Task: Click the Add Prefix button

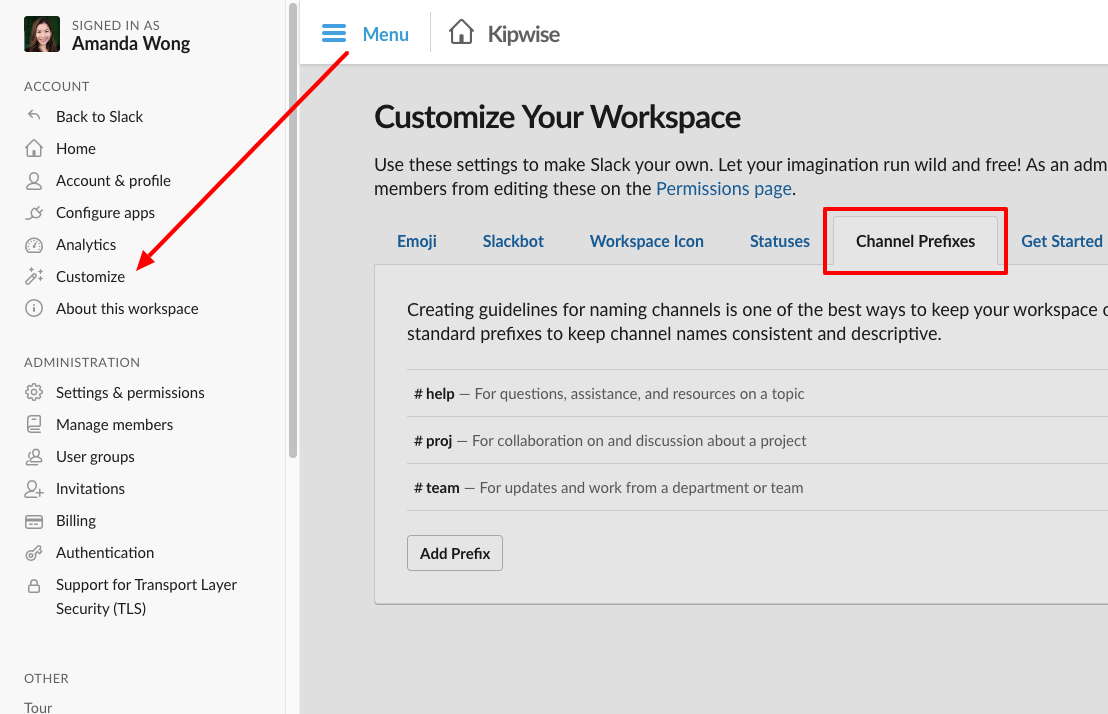Action: [x=454, y=552]
